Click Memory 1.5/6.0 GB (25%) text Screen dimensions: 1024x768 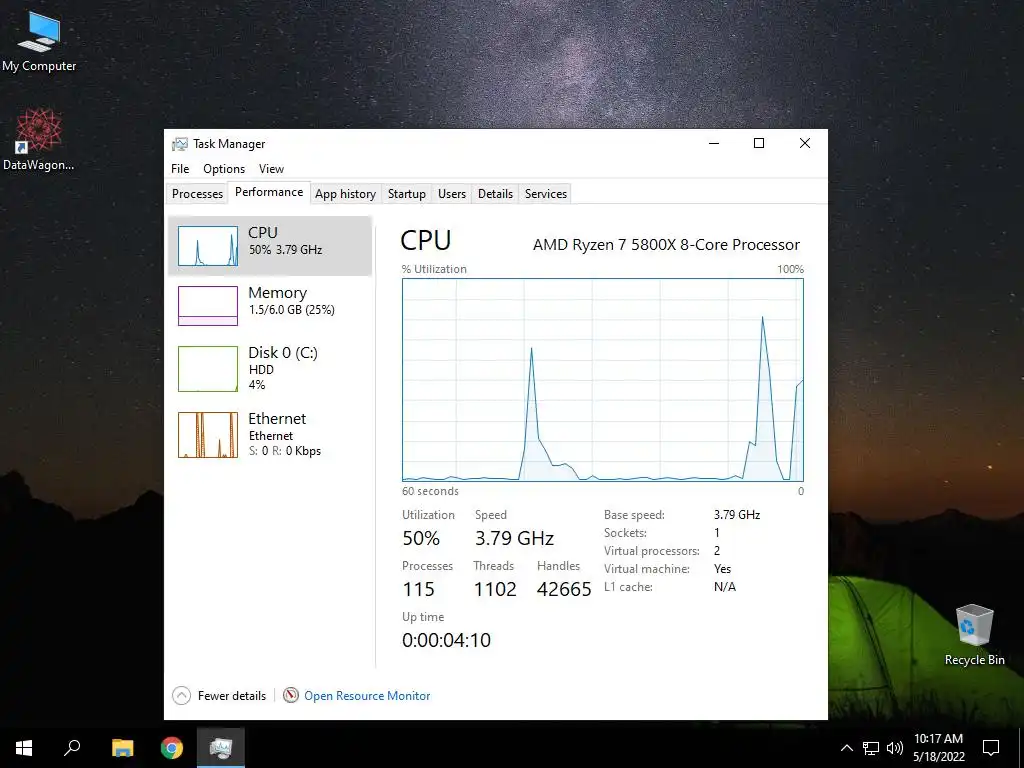(x=291, y=310)
